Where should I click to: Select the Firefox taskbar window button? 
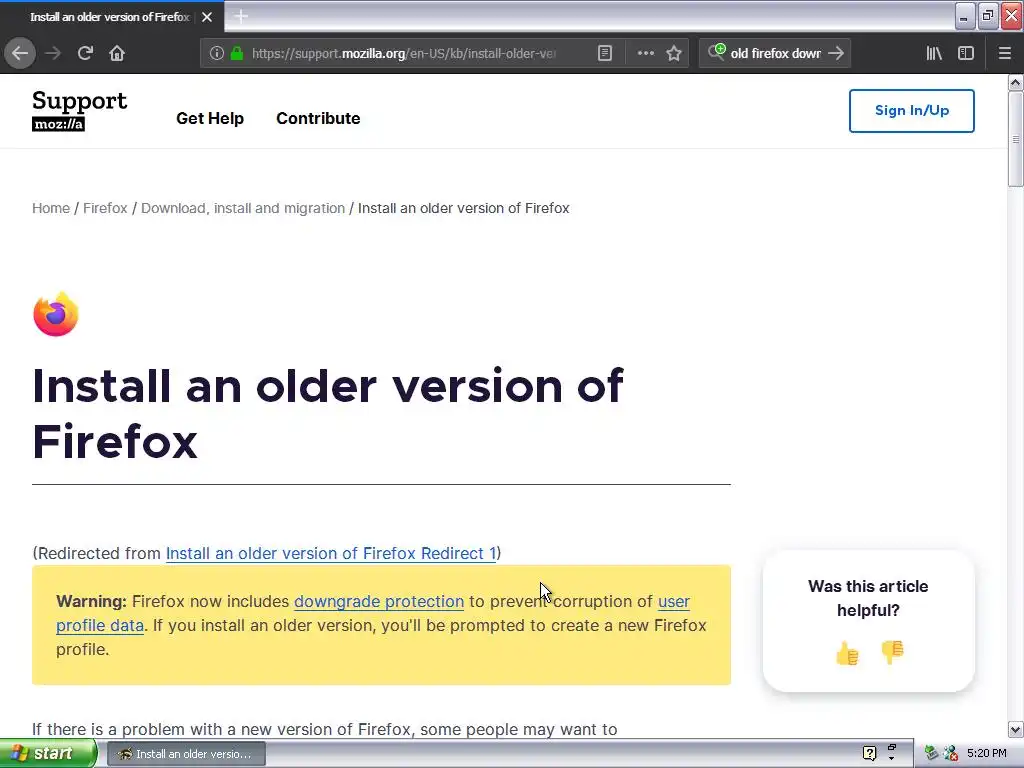pos(187,754)
